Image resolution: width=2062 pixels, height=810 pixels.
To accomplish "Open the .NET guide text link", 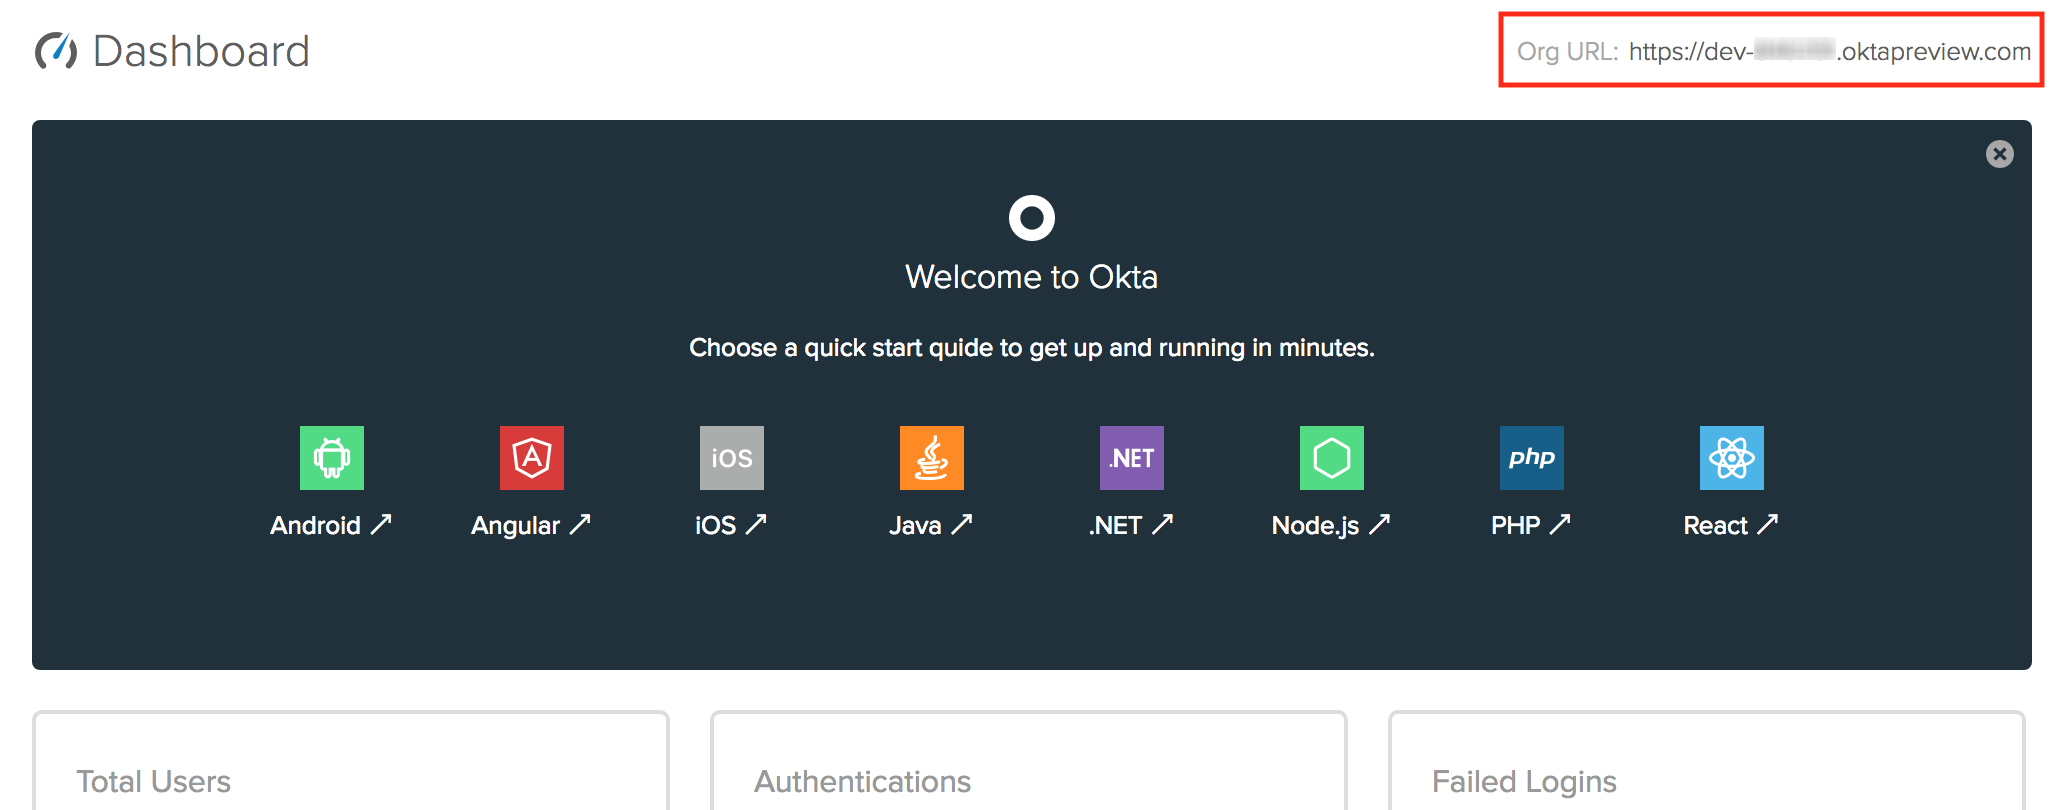I will (1130, 525).
